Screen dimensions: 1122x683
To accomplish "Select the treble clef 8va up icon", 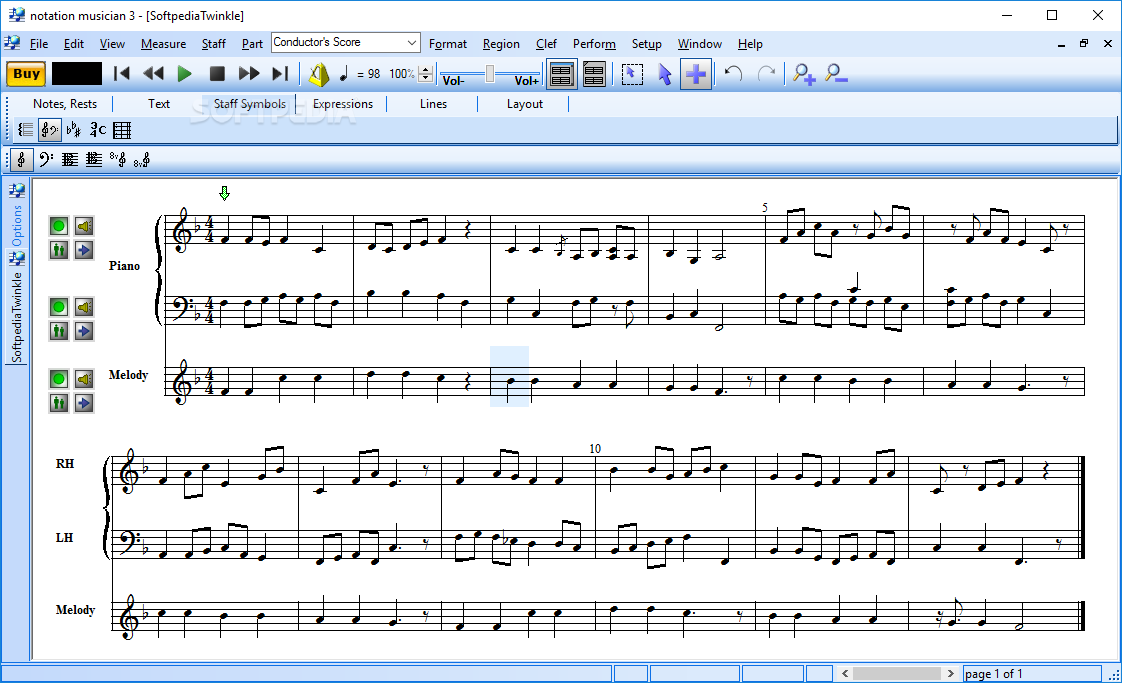I will coord(118,160).
